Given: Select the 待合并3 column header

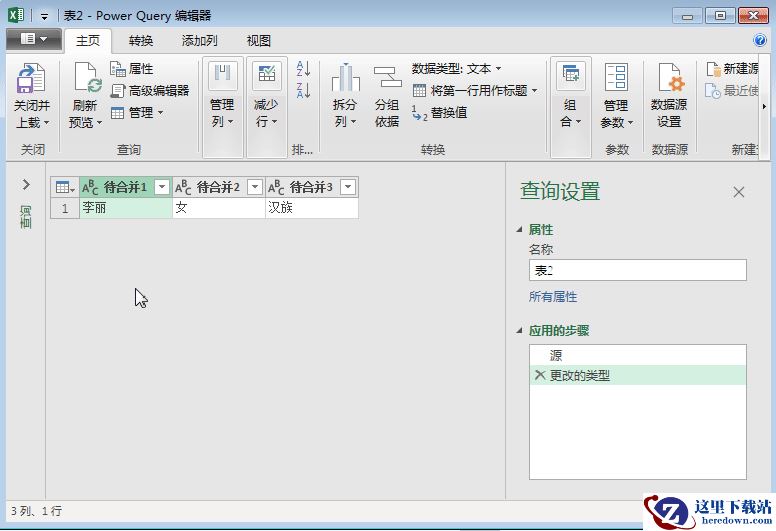Looking at the screenshot, I should click(311, 188).
